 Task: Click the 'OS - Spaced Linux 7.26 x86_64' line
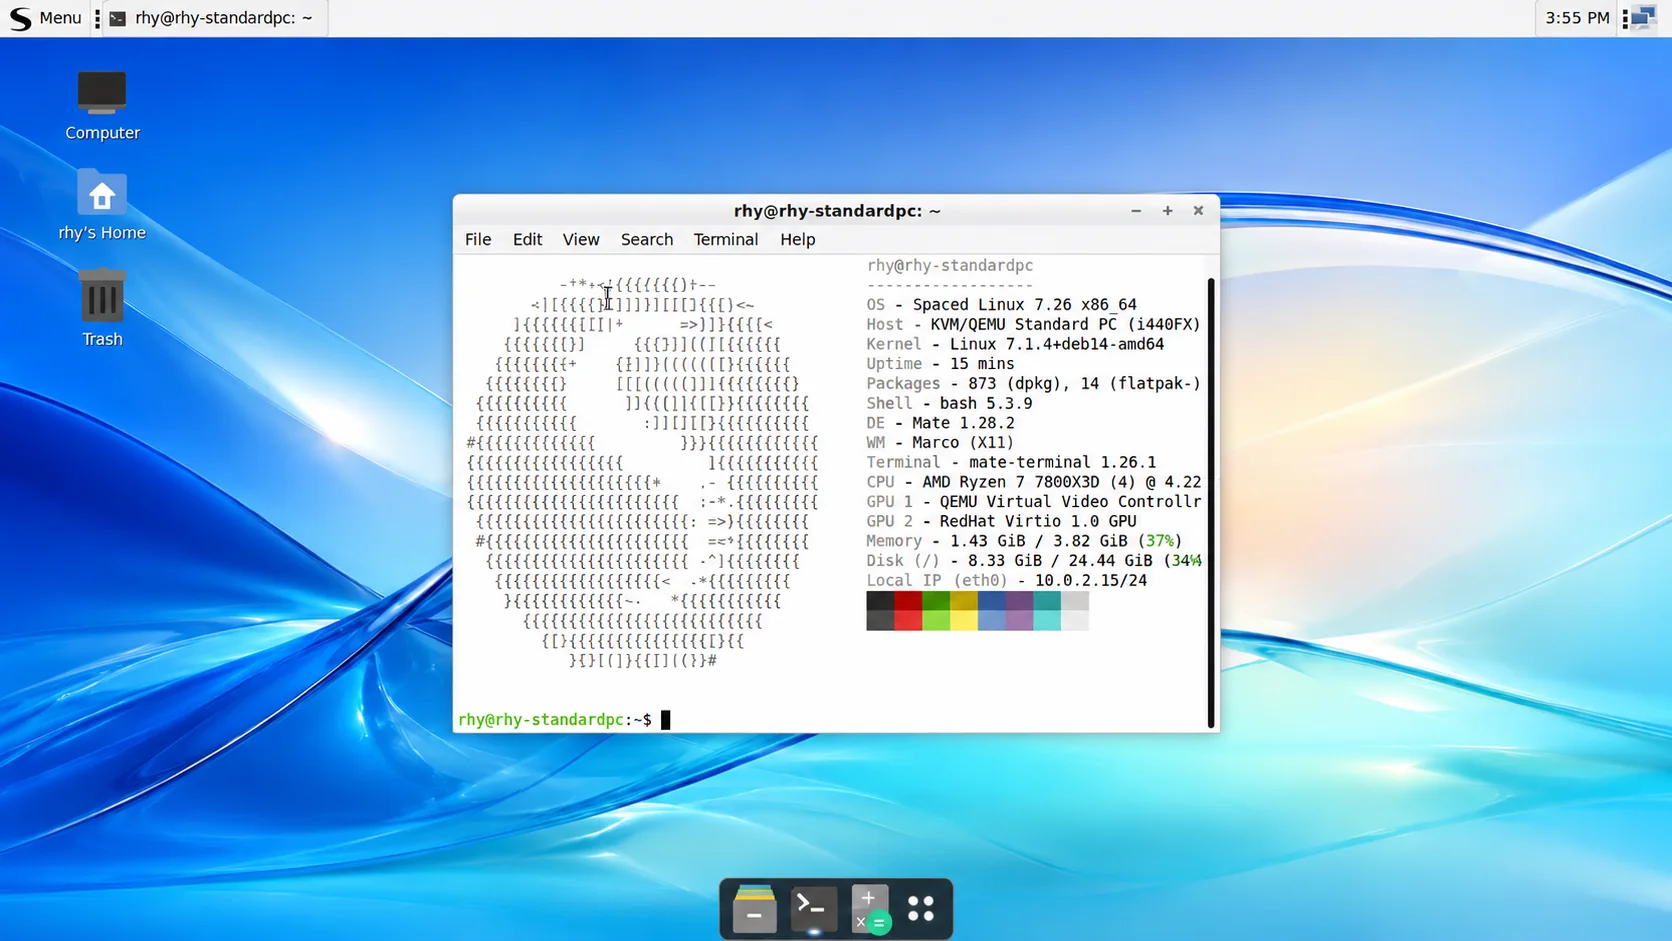click(1001, 305)
